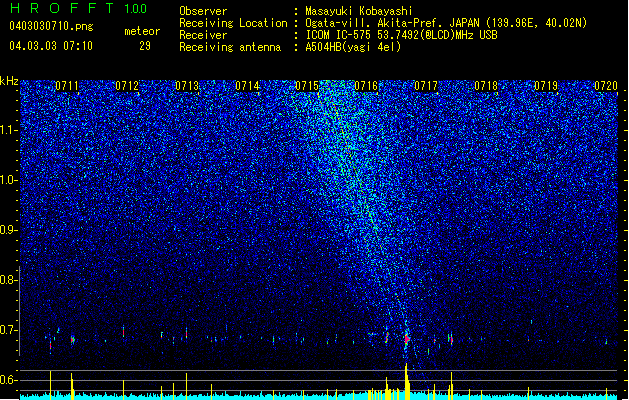Click the name Masayuki Kobayashi
Viewport: 629px width, 400px height.
[x=359, y=11]
